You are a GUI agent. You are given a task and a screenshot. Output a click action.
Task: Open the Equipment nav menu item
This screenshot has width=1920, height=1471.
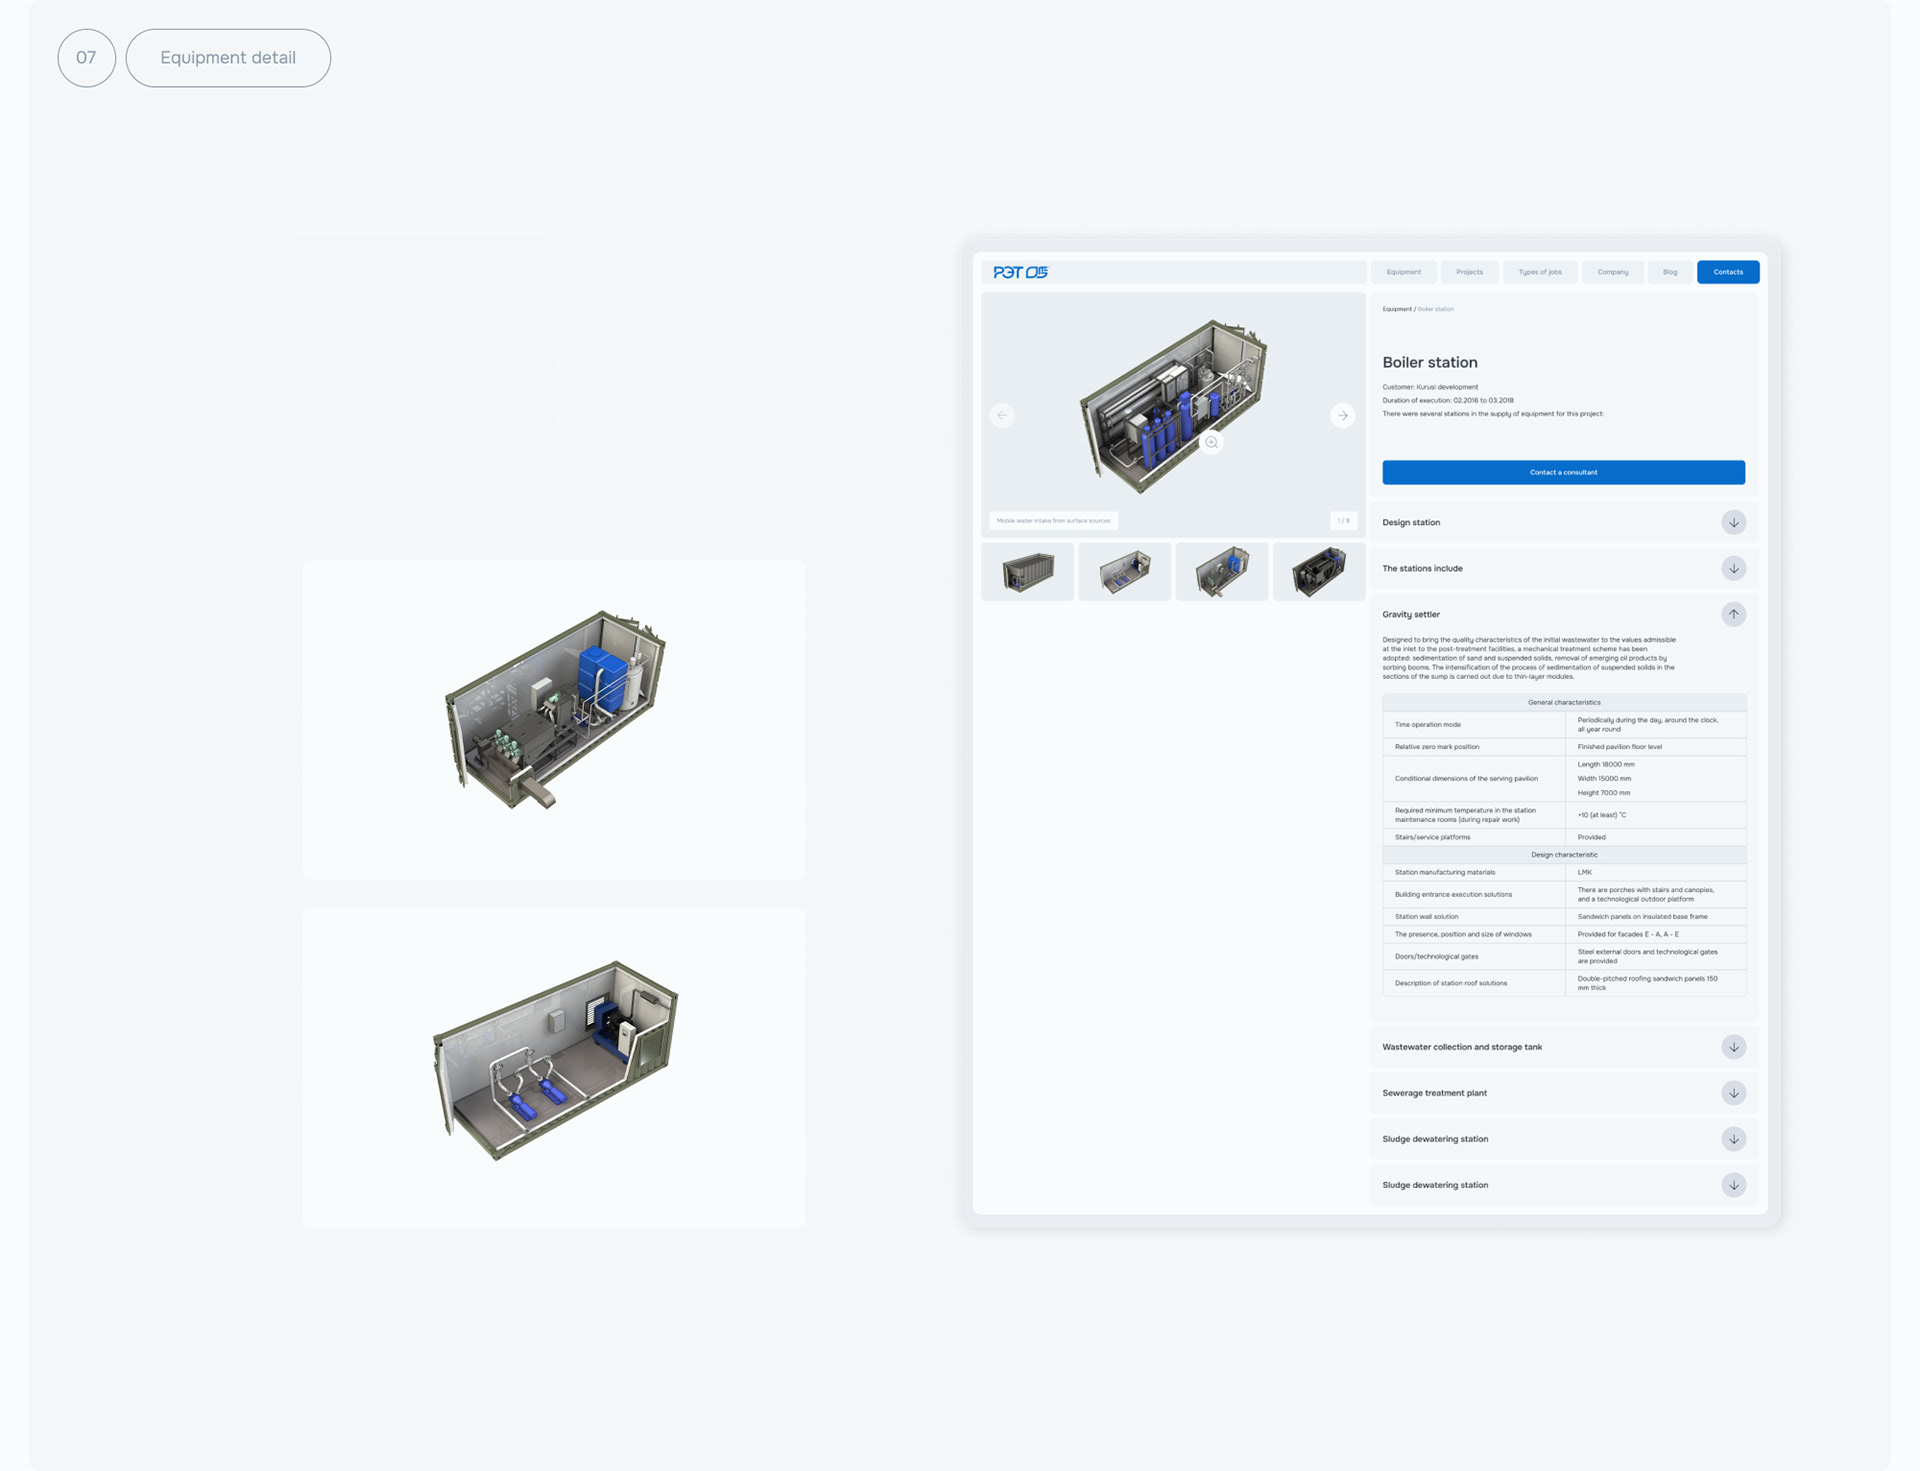tap(1403, 272)
